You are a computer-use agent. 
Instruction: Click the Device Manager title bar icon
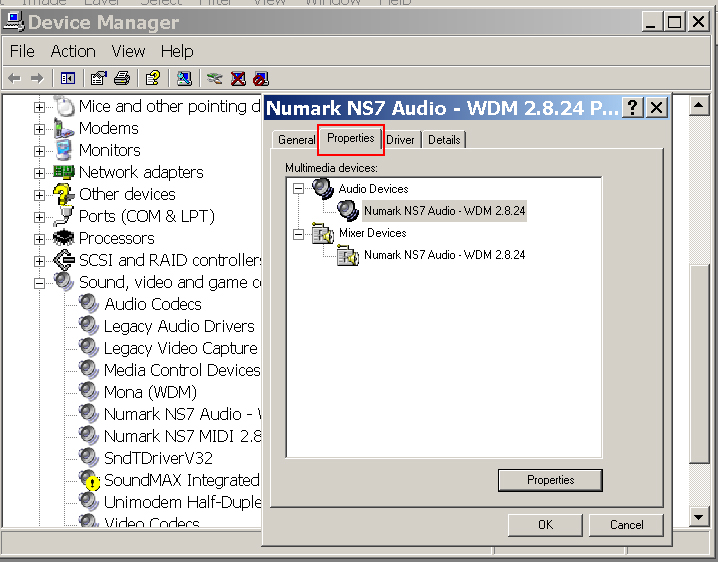click(x=14, y=22)
